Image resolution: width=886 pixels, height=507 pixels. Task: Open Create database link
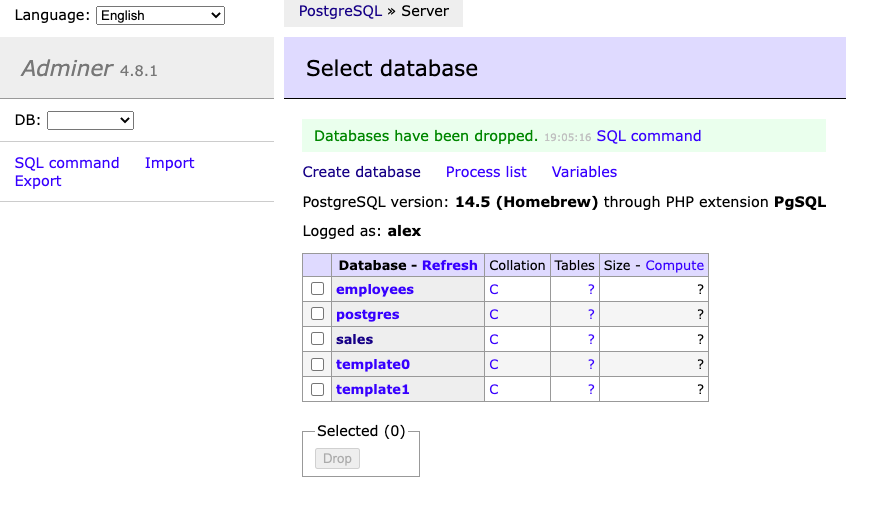pos(361,172)
